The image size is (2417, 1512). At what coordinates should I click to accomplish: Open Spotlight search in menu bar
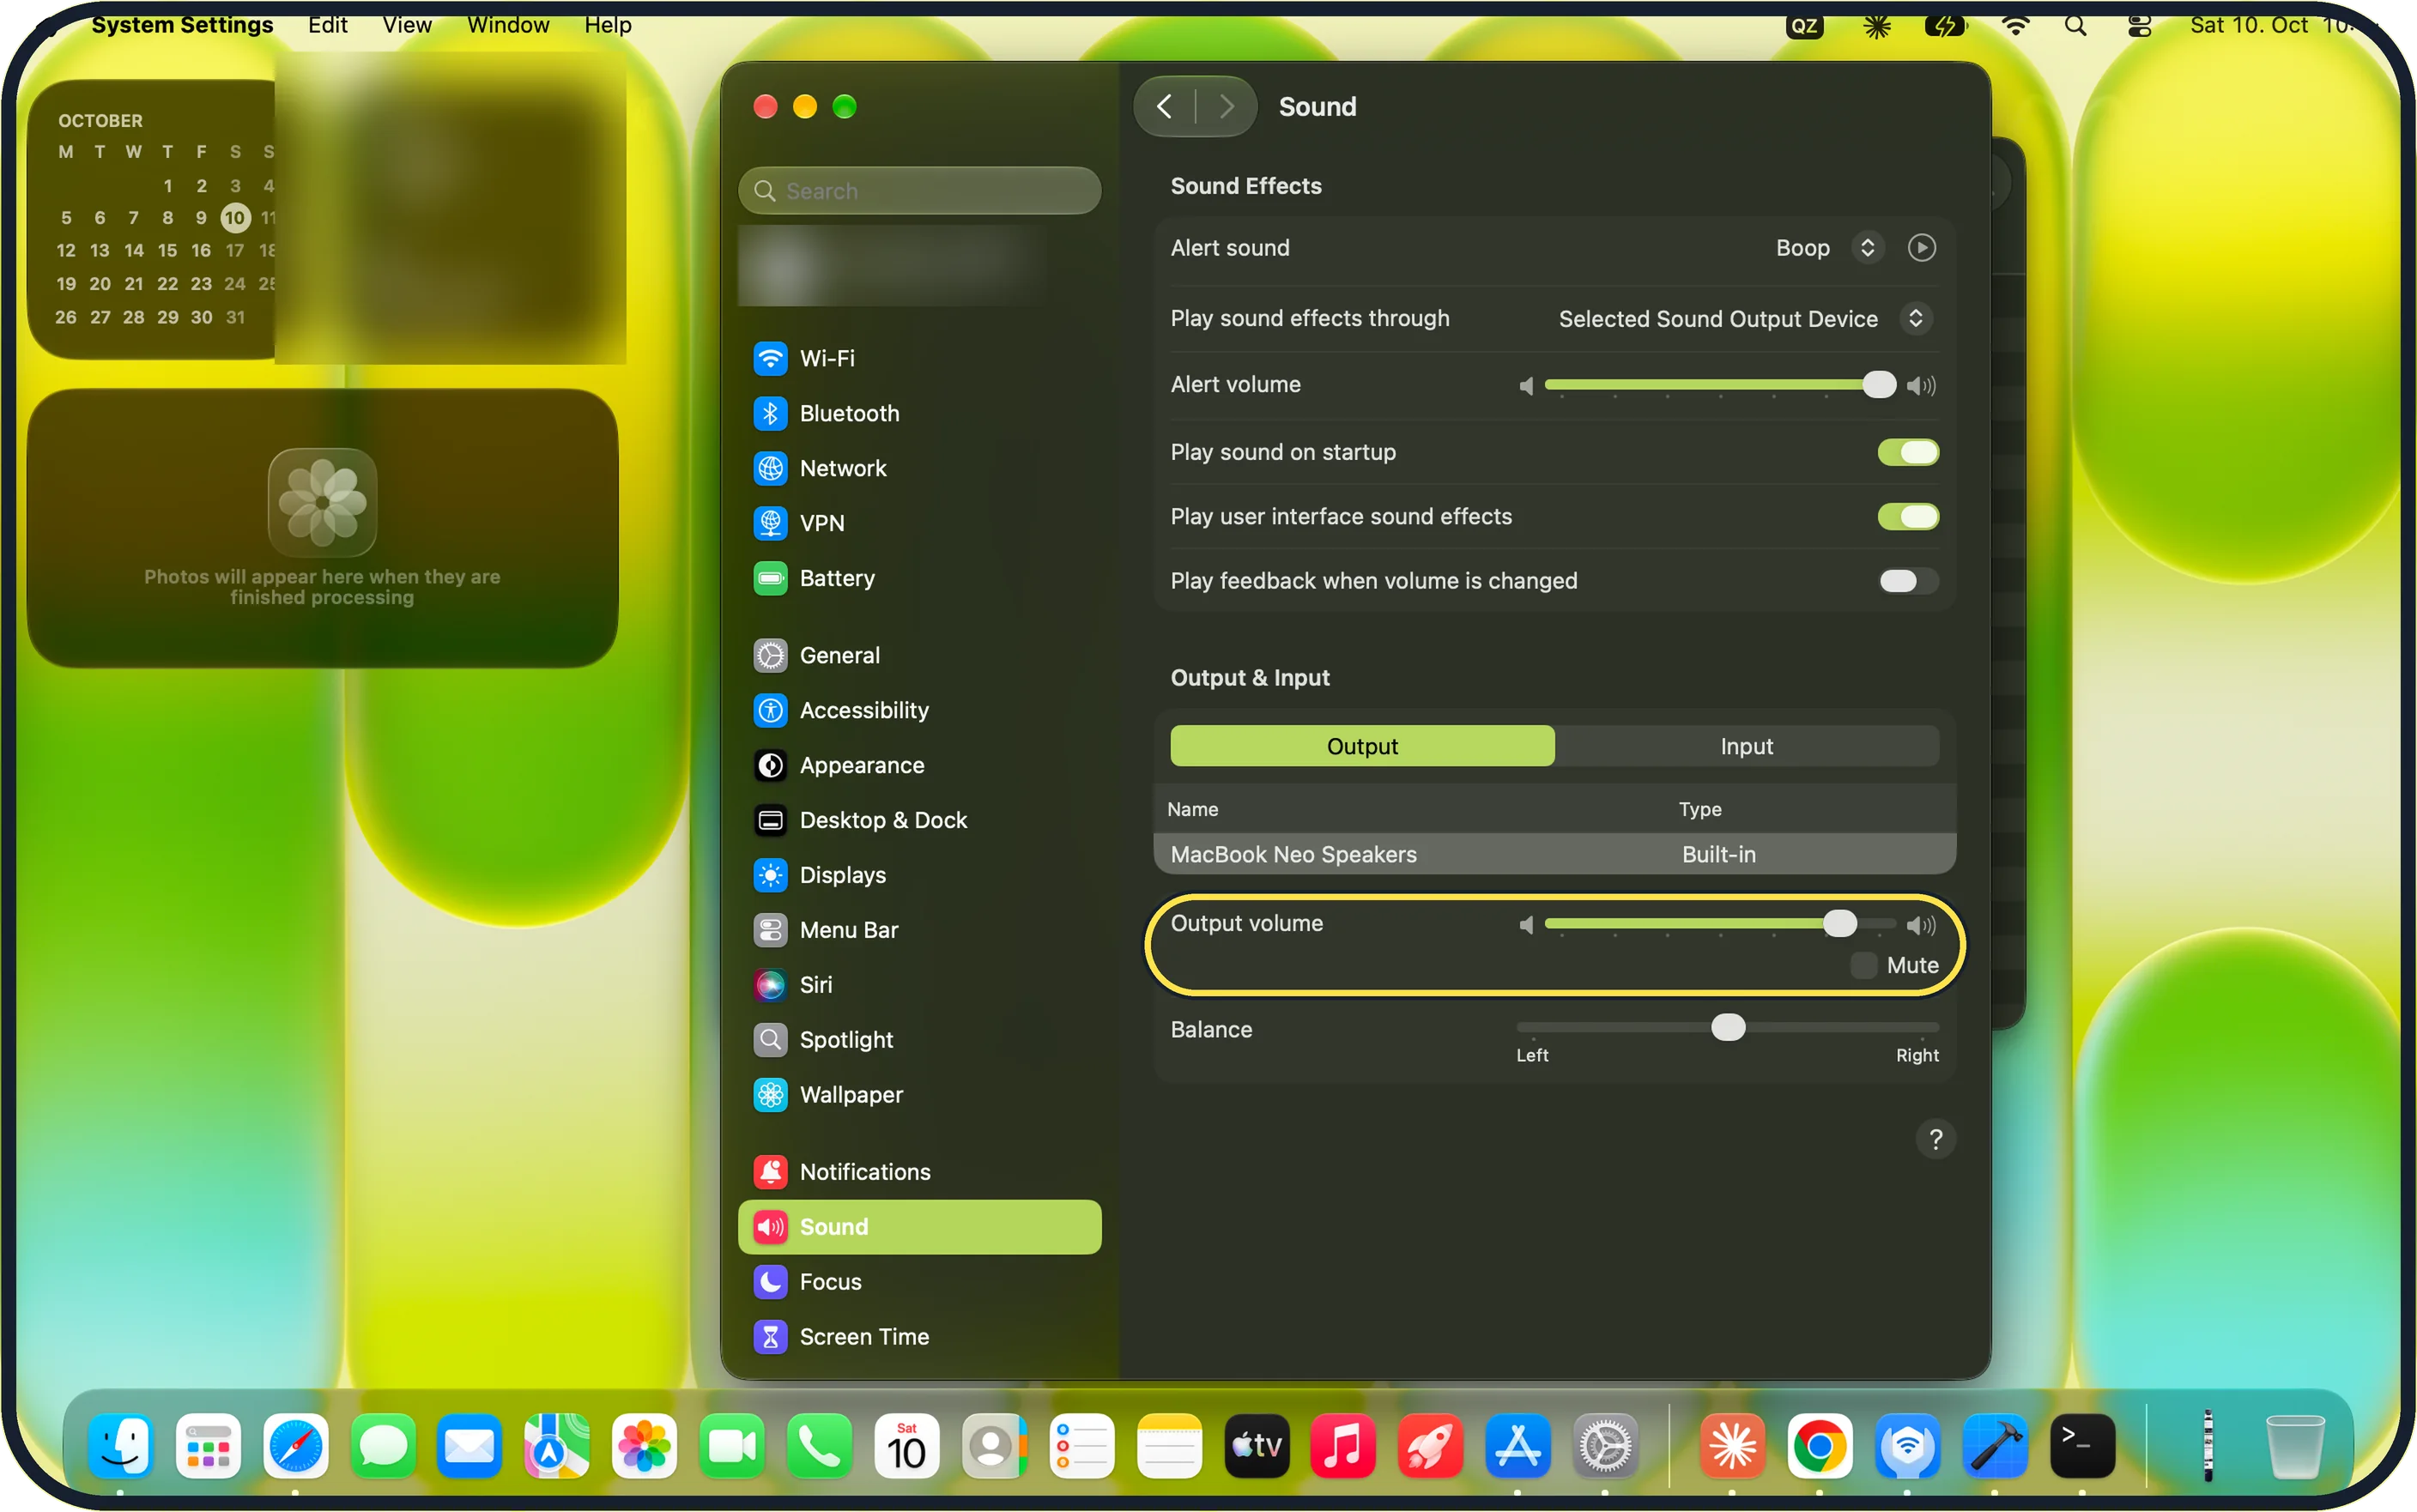coord(2076,25)
